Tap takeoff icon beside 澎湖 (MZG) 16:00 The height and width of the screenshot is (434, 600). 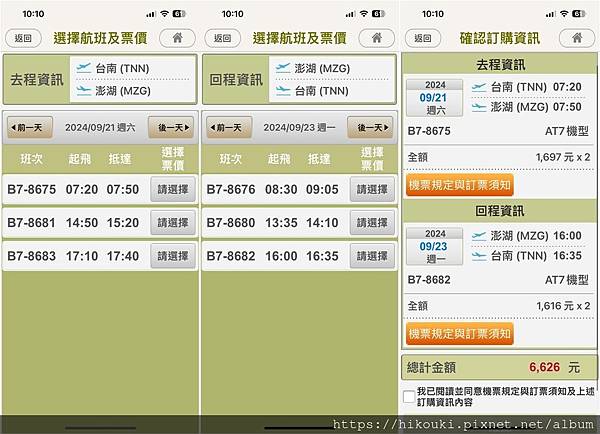479,236
